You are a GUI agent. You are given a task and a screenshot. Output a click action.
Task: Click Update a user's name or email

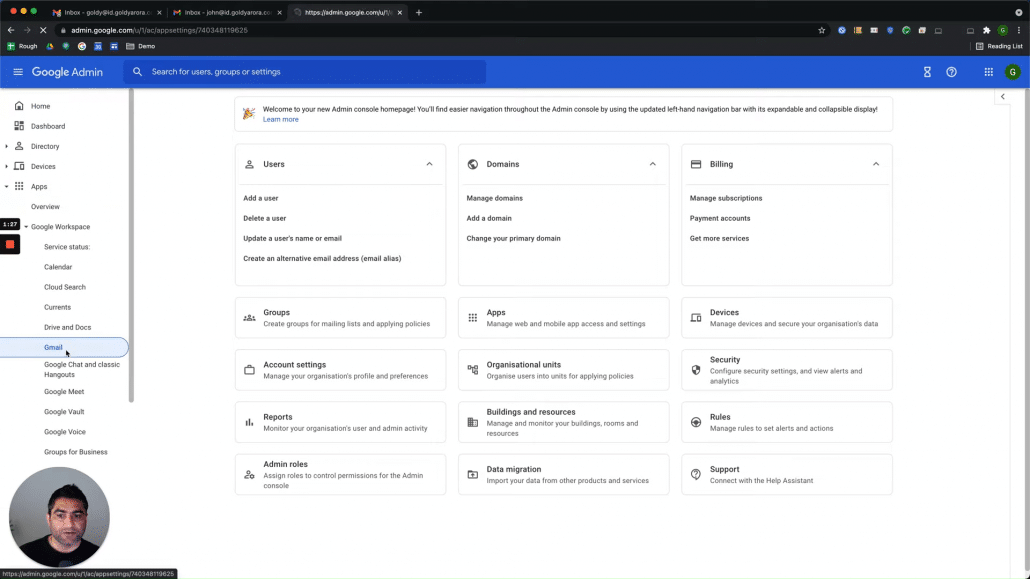[x=292, y=239]
